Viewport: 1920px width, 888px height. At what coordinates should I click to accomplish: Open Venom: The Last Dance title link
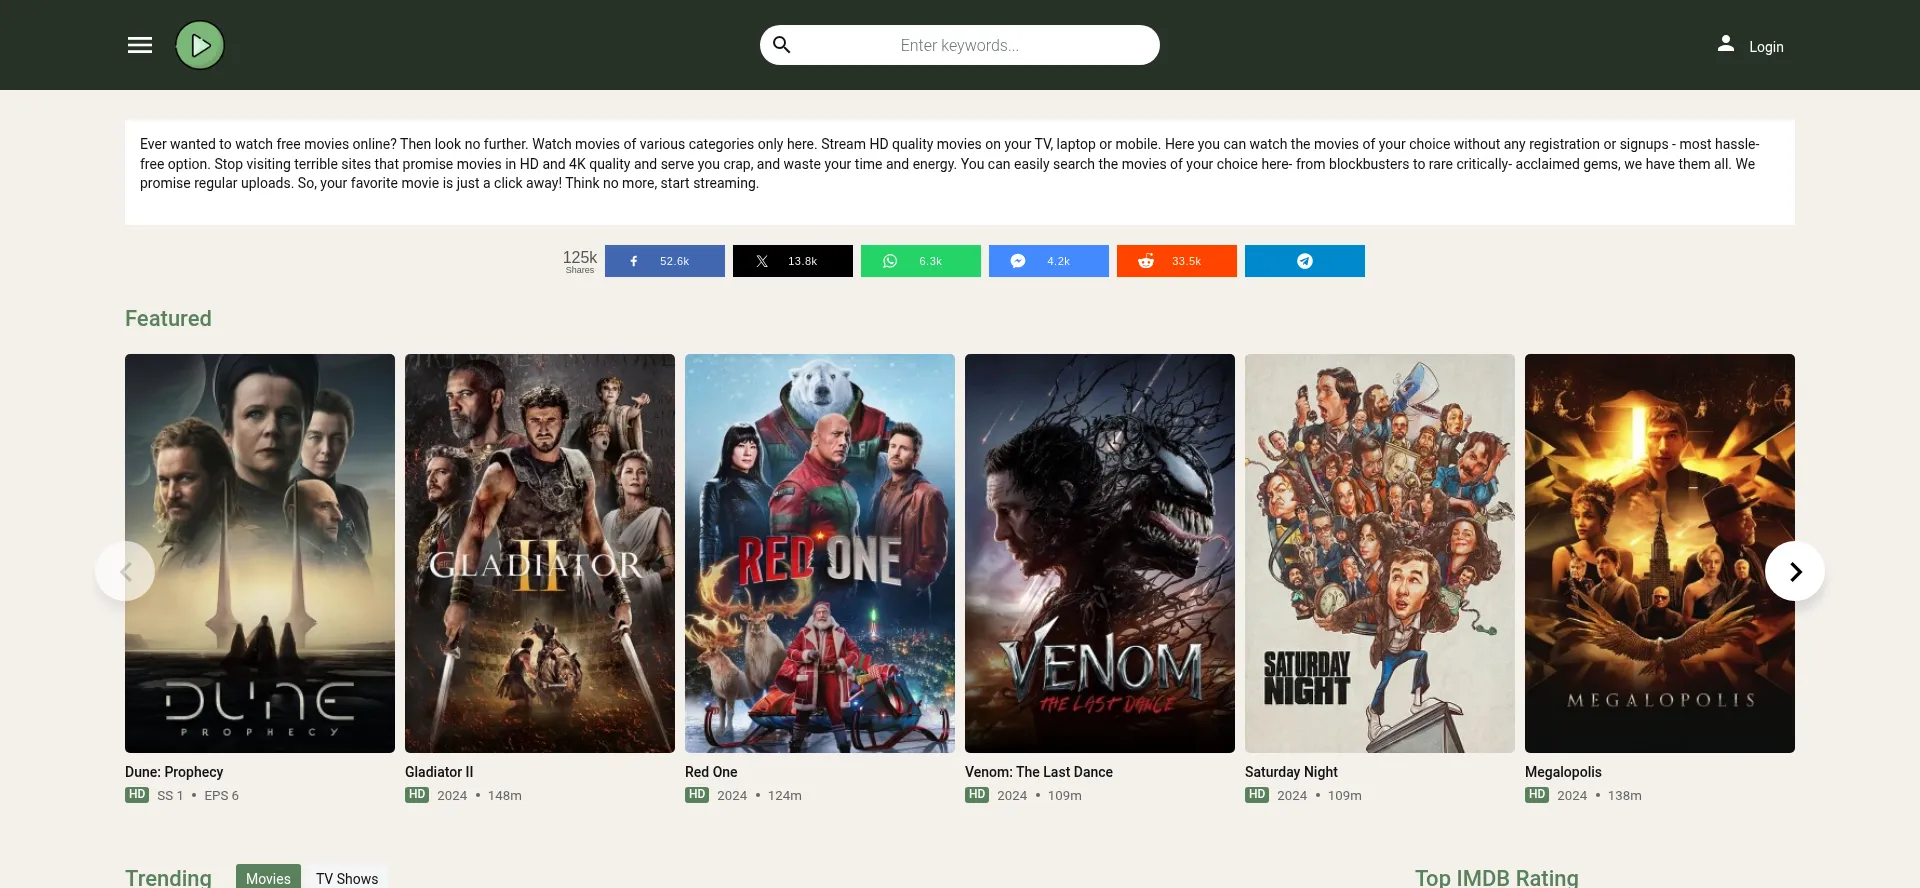point(1039,772)
